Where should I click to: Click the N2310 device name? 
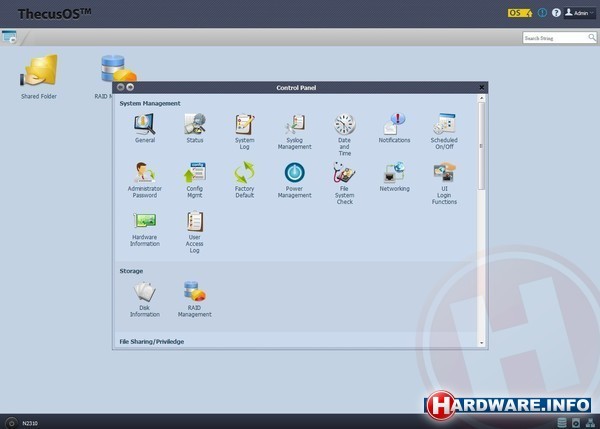(x=30, y=423)
